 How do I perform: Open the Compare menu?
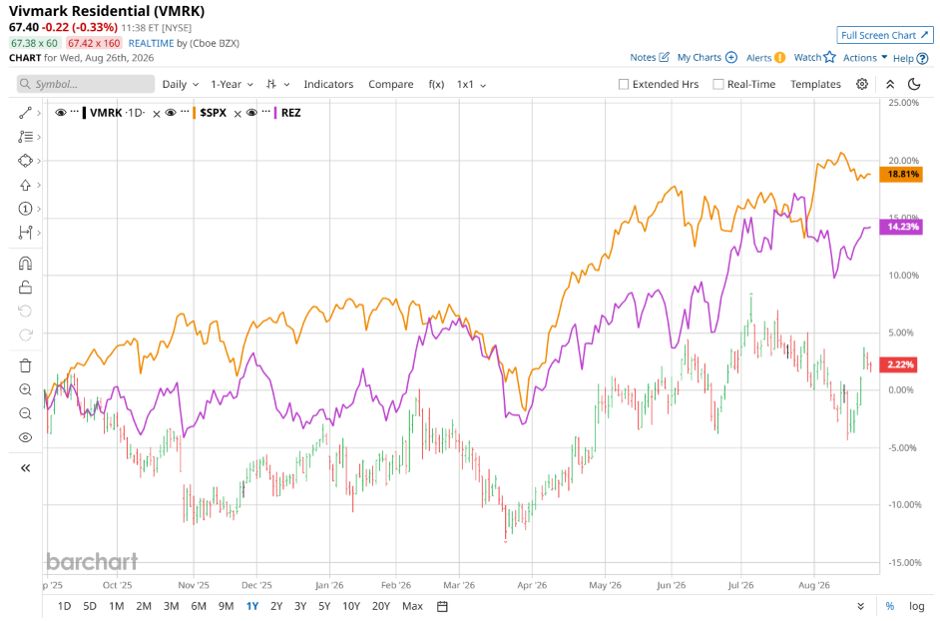pos(391,85)
